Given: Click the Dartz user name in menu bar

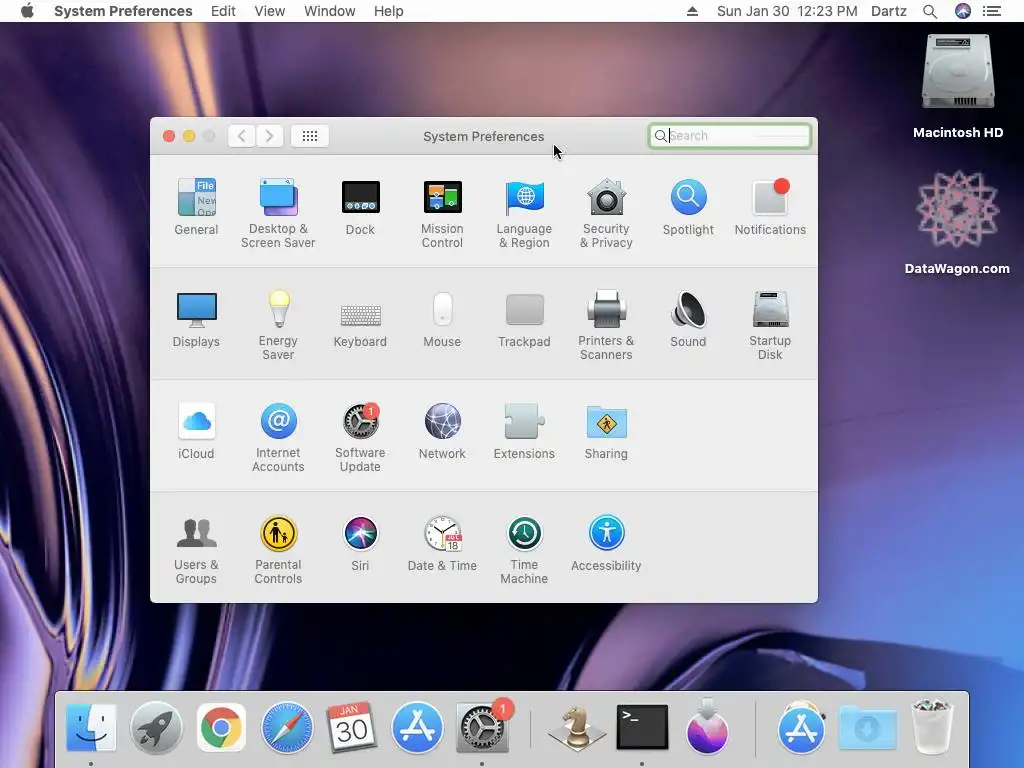Looking at the screenshot, I should point(889,11).
